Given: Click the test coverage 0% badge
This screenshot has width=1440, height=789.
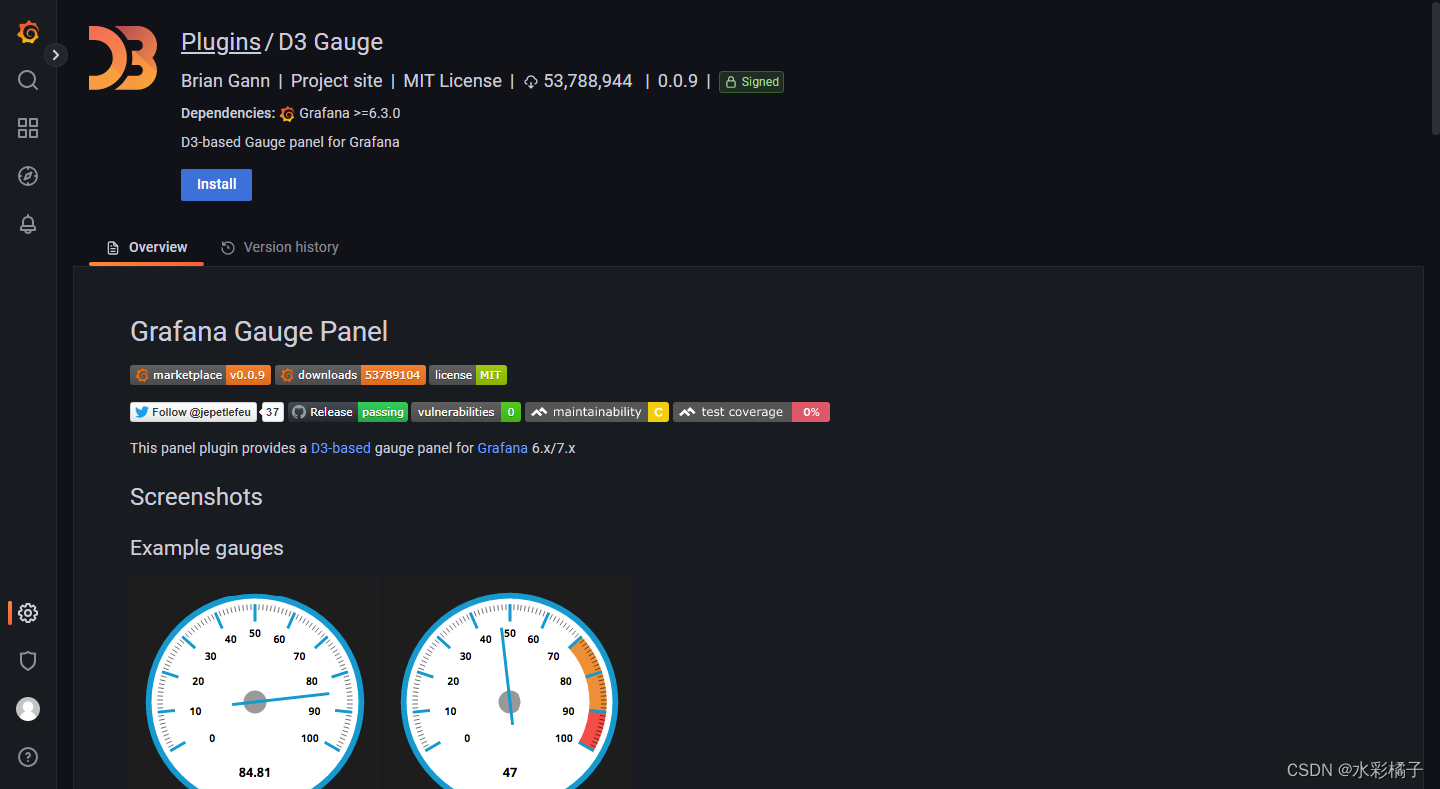Looking at the screenshot, I should [751, 412].
